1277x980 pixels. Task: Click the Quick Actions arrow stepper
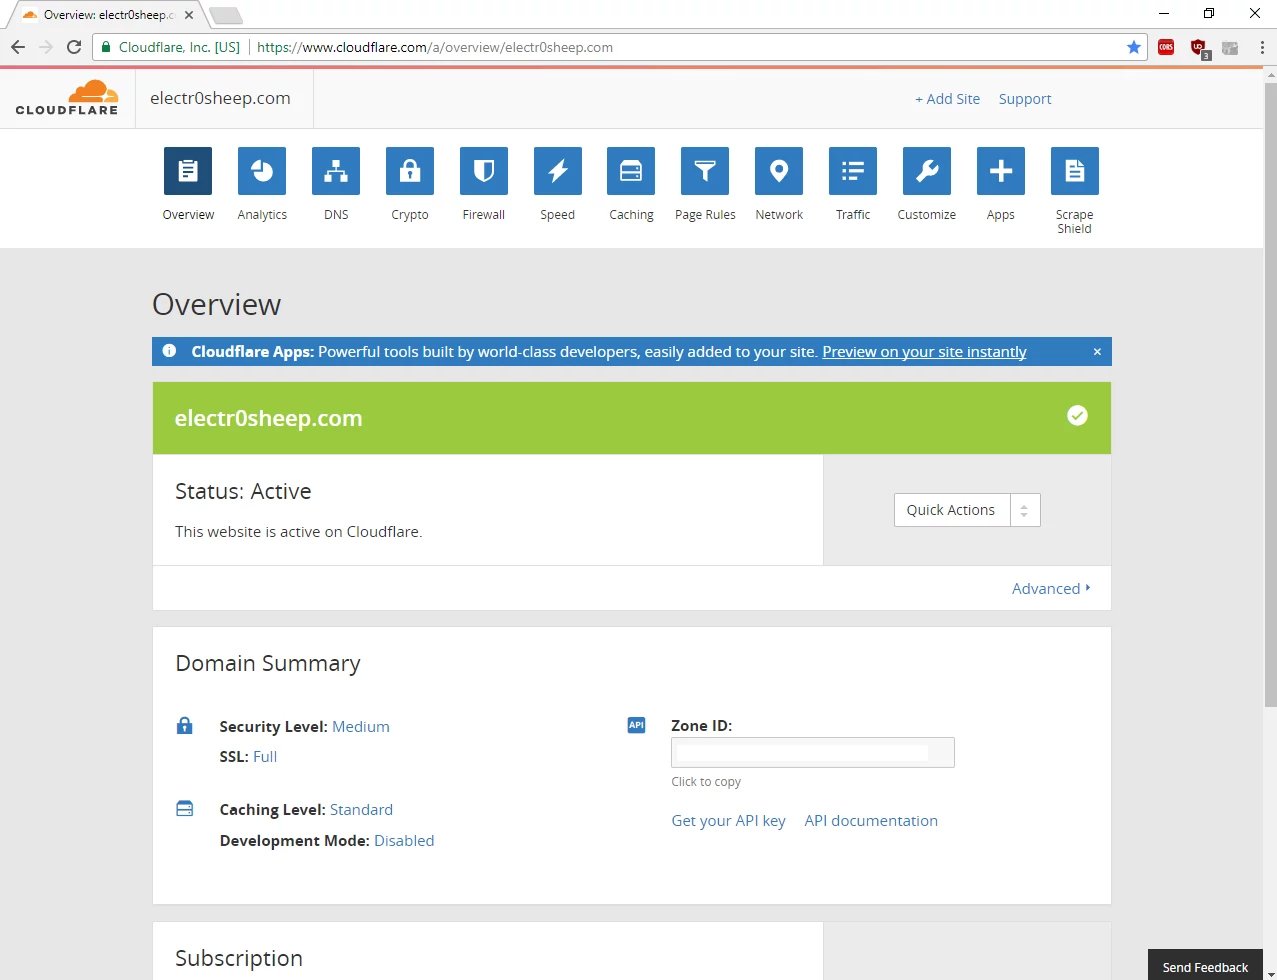[x=1025, y=510]
